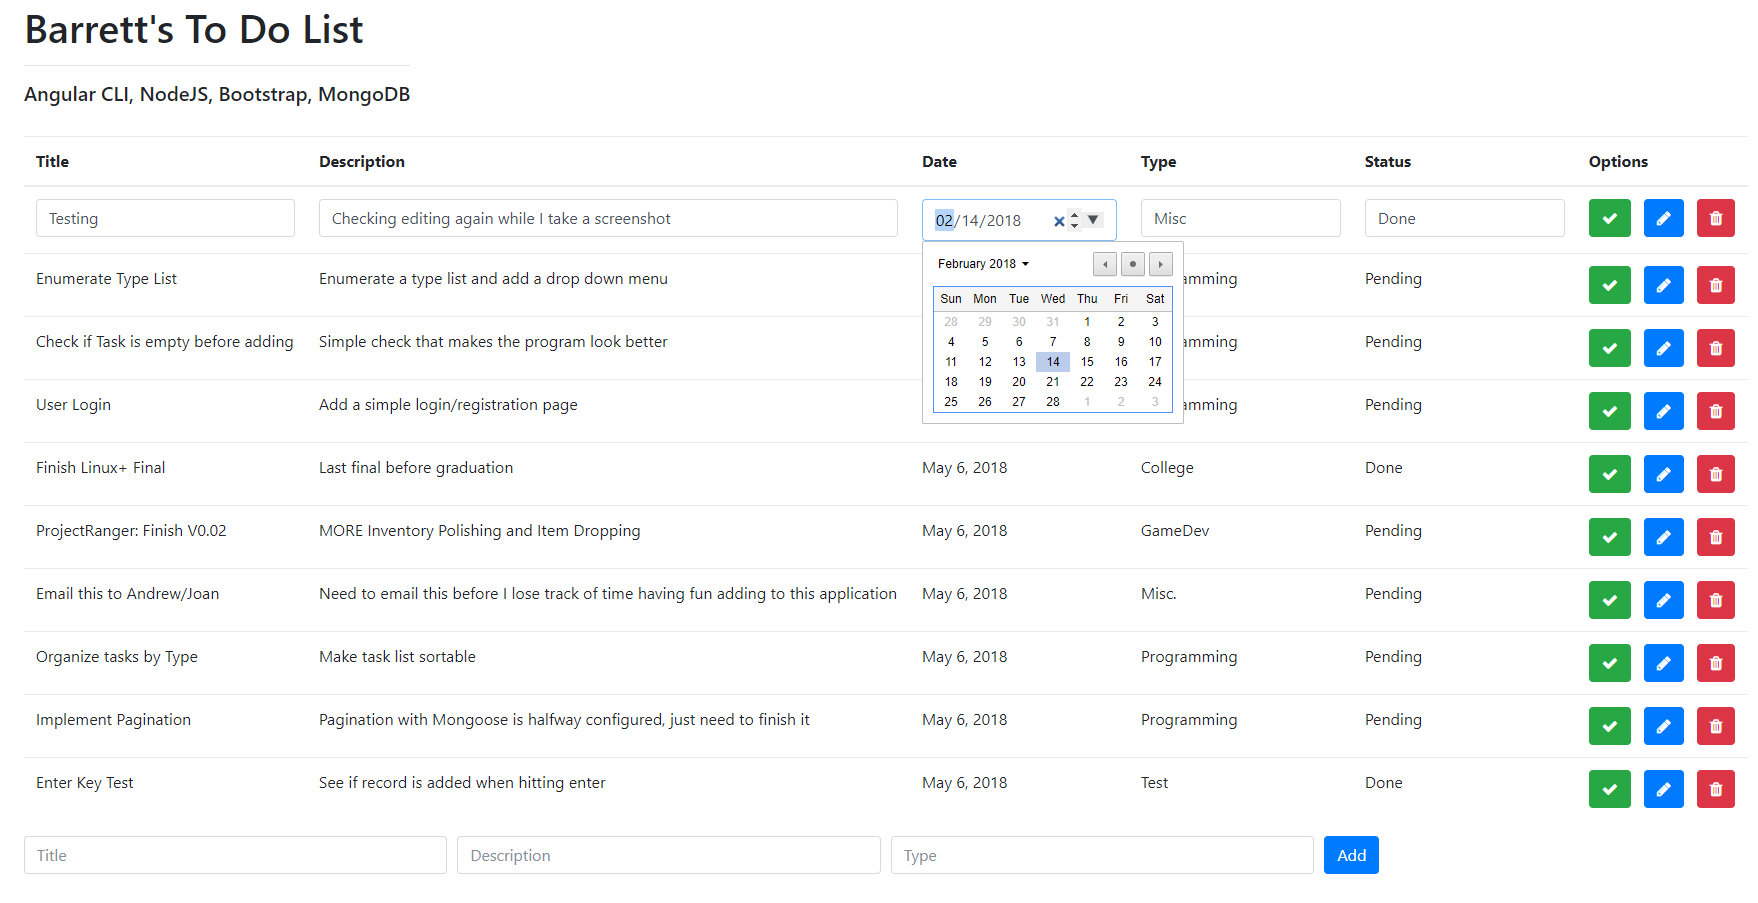Edit the Enter Key Test task
This screenshot has width=1758, height=903.
(1663, 789)
